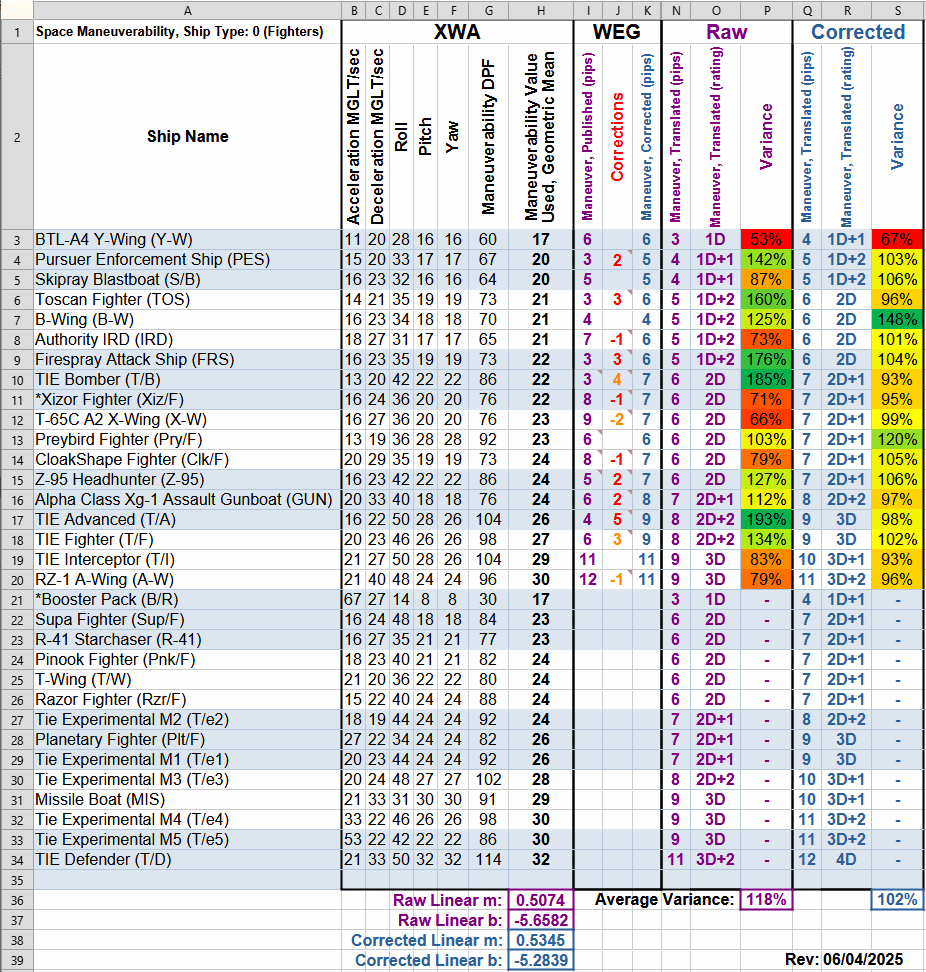This screenshot has height=972, width=926.
Task: Select column A header
Action: (x=187, y=11)
